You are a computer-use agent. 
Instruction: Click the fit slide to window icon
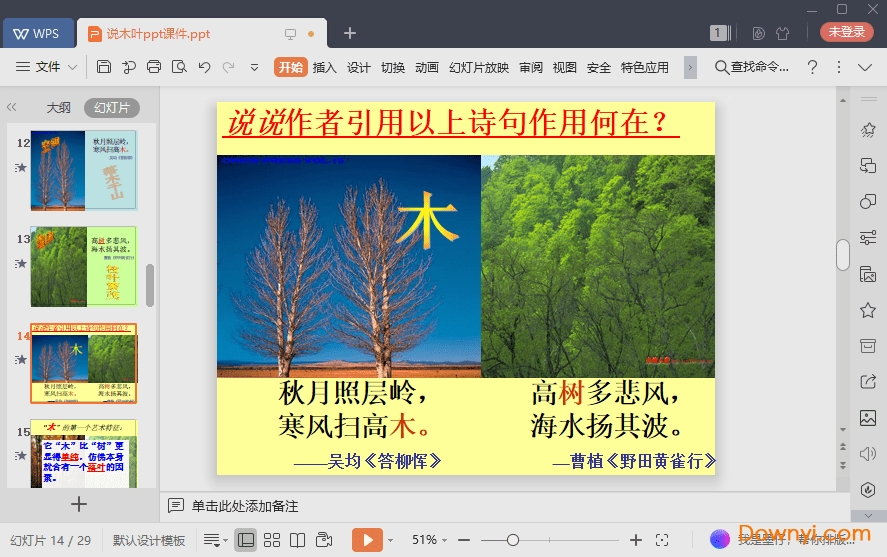pos(662,540)
